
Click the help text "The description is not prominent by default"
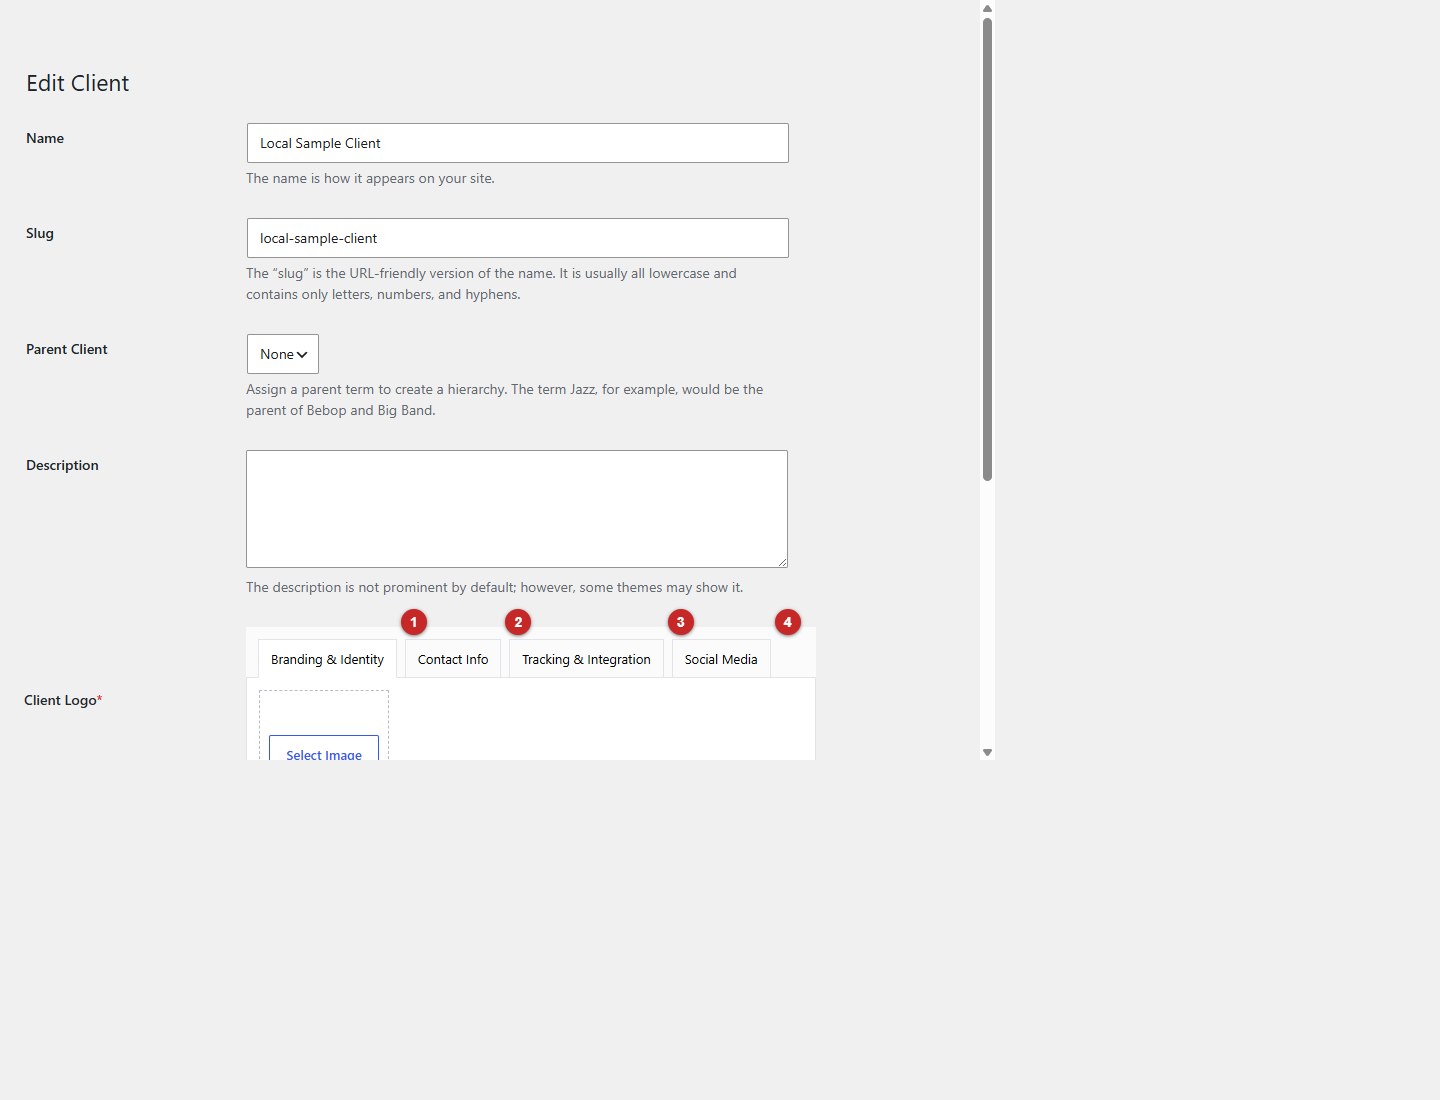coord(495,587)
